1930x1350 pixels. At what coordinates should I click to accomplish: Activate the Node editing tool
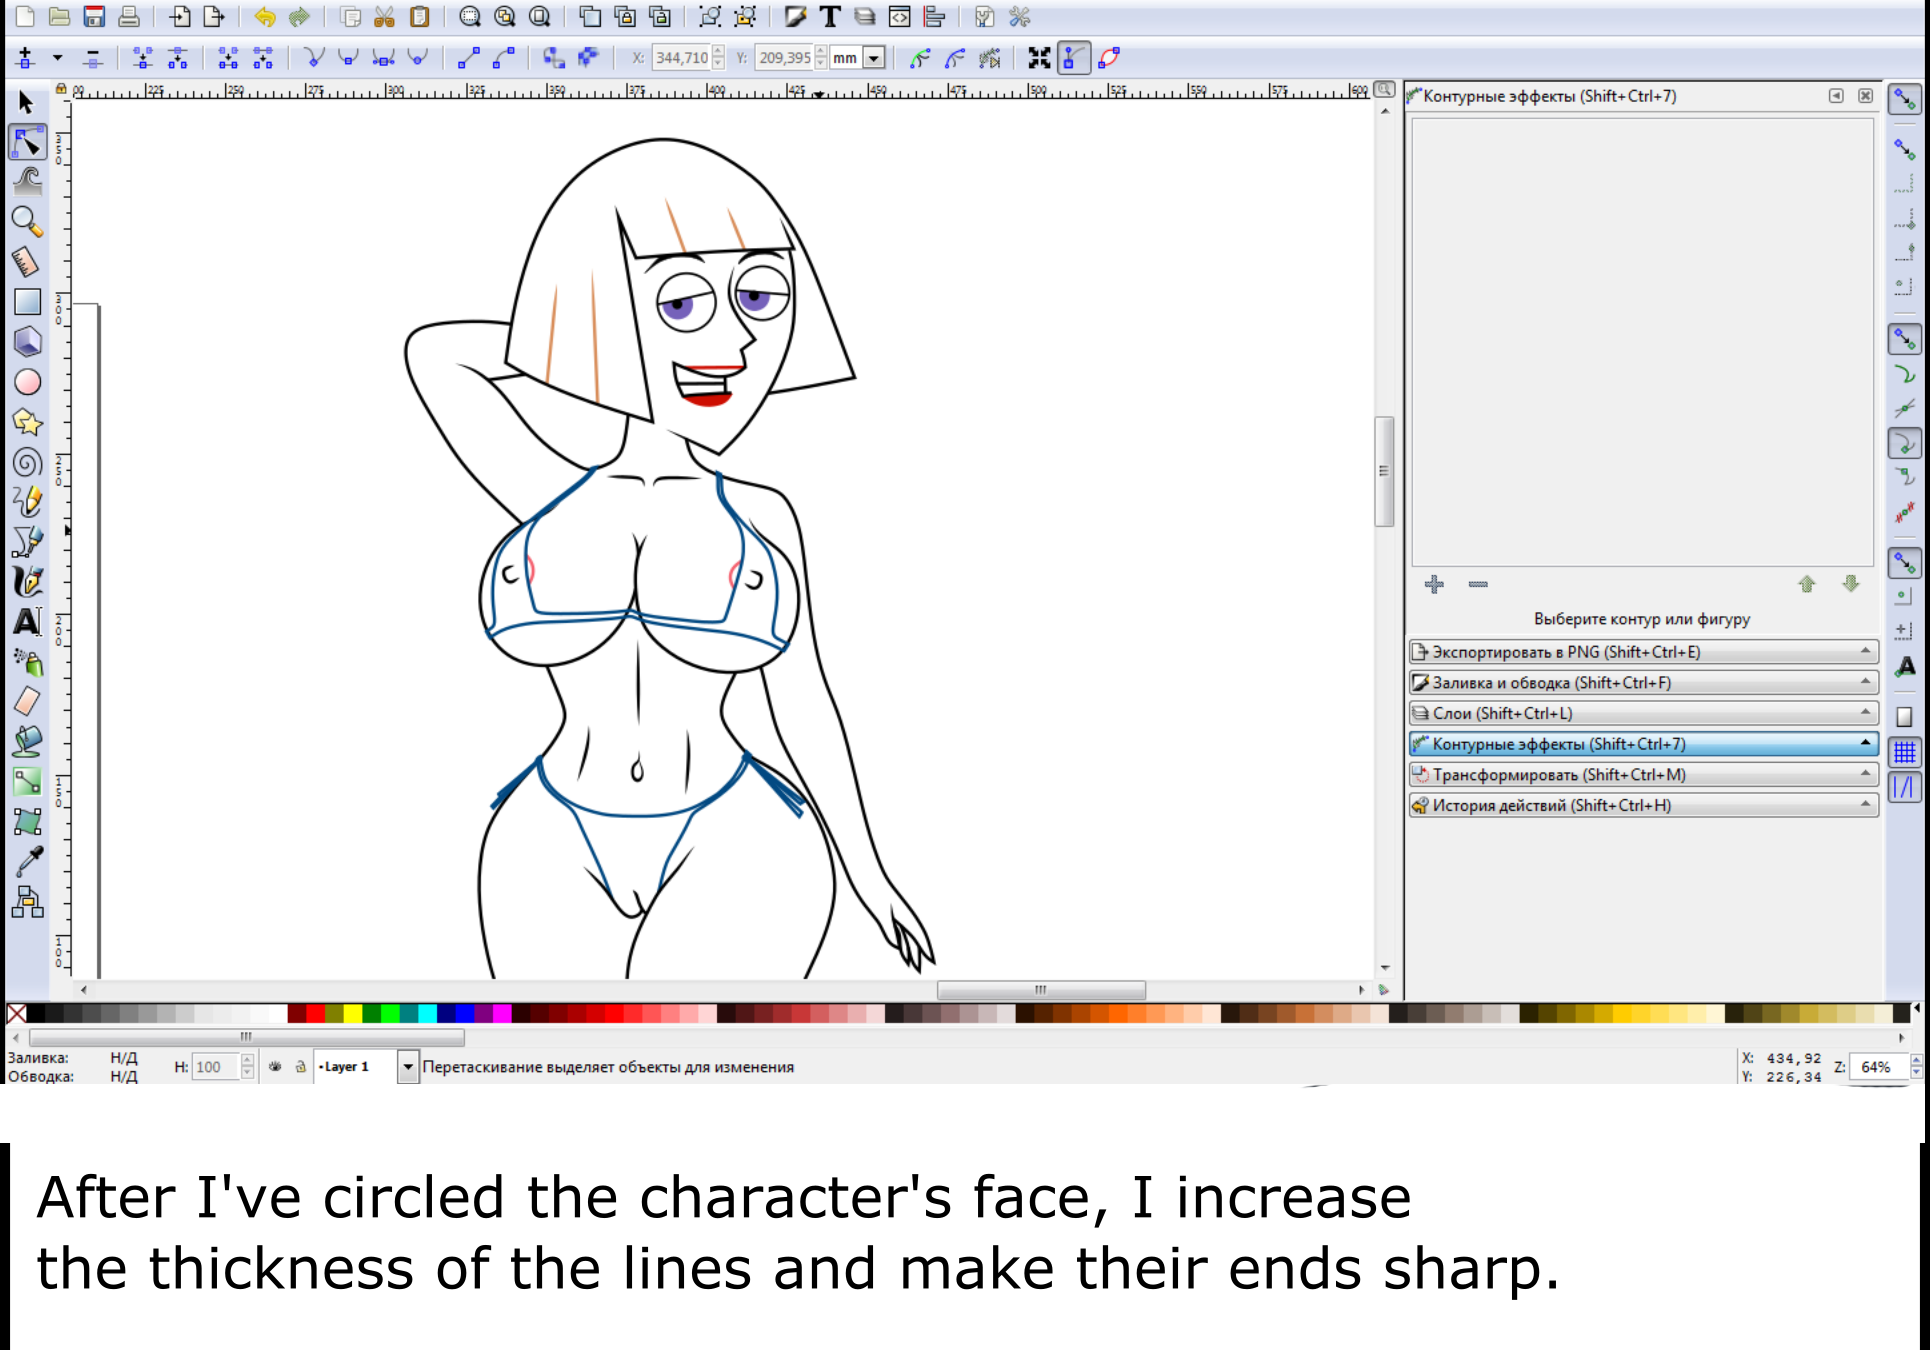[x=27, y=143]
